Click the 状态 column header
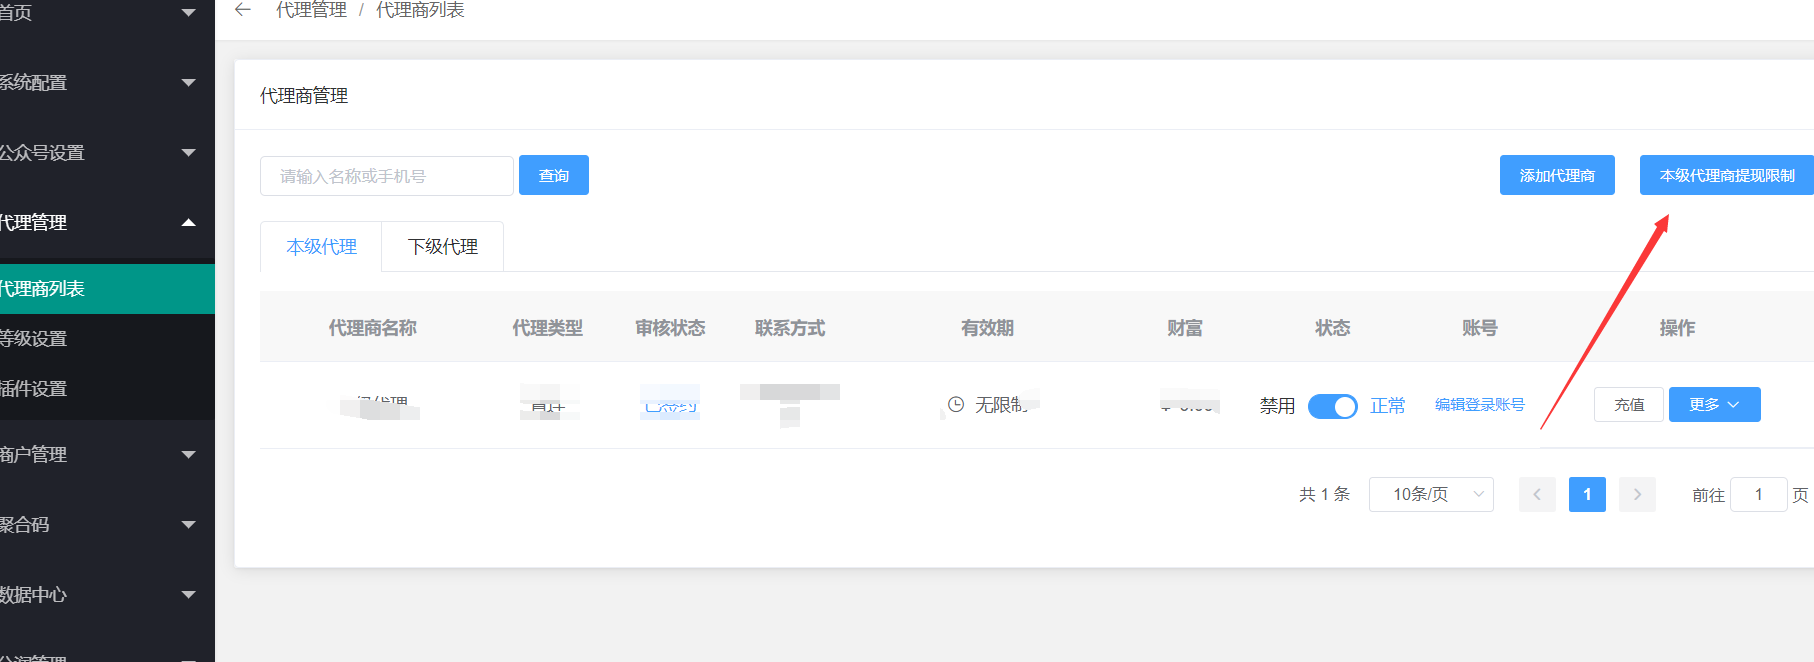 pyautogui.click(x=1333, y=328)
